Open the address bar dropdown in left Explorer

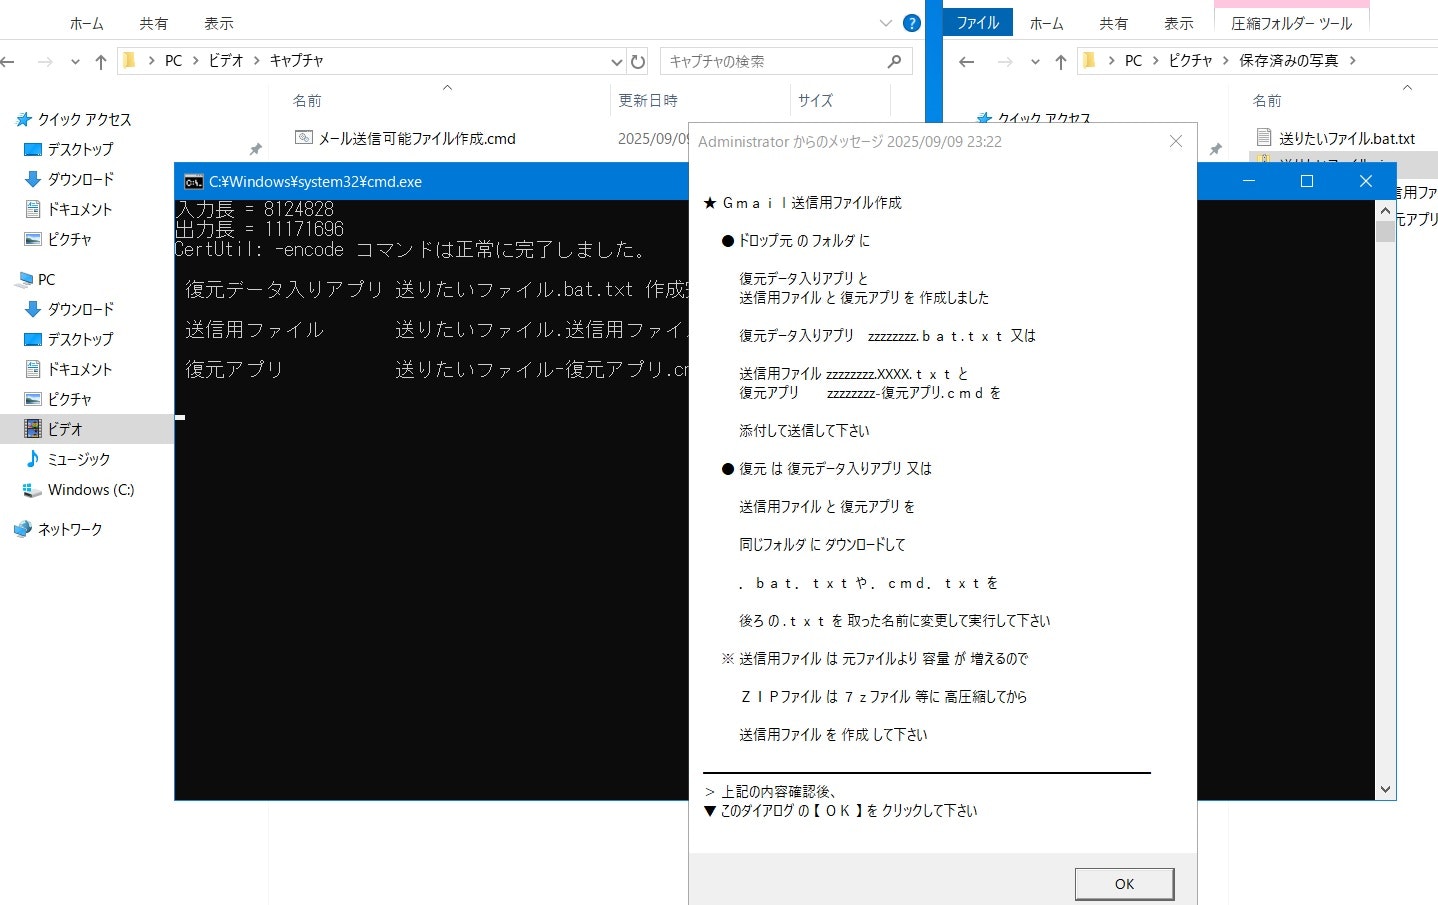(x=617, y=61)
